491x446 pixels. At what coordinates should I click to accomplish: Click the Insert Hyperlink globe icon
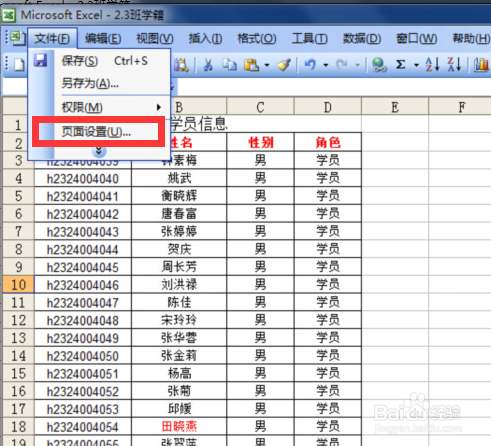pyautogui.click(x=379, y=64)
